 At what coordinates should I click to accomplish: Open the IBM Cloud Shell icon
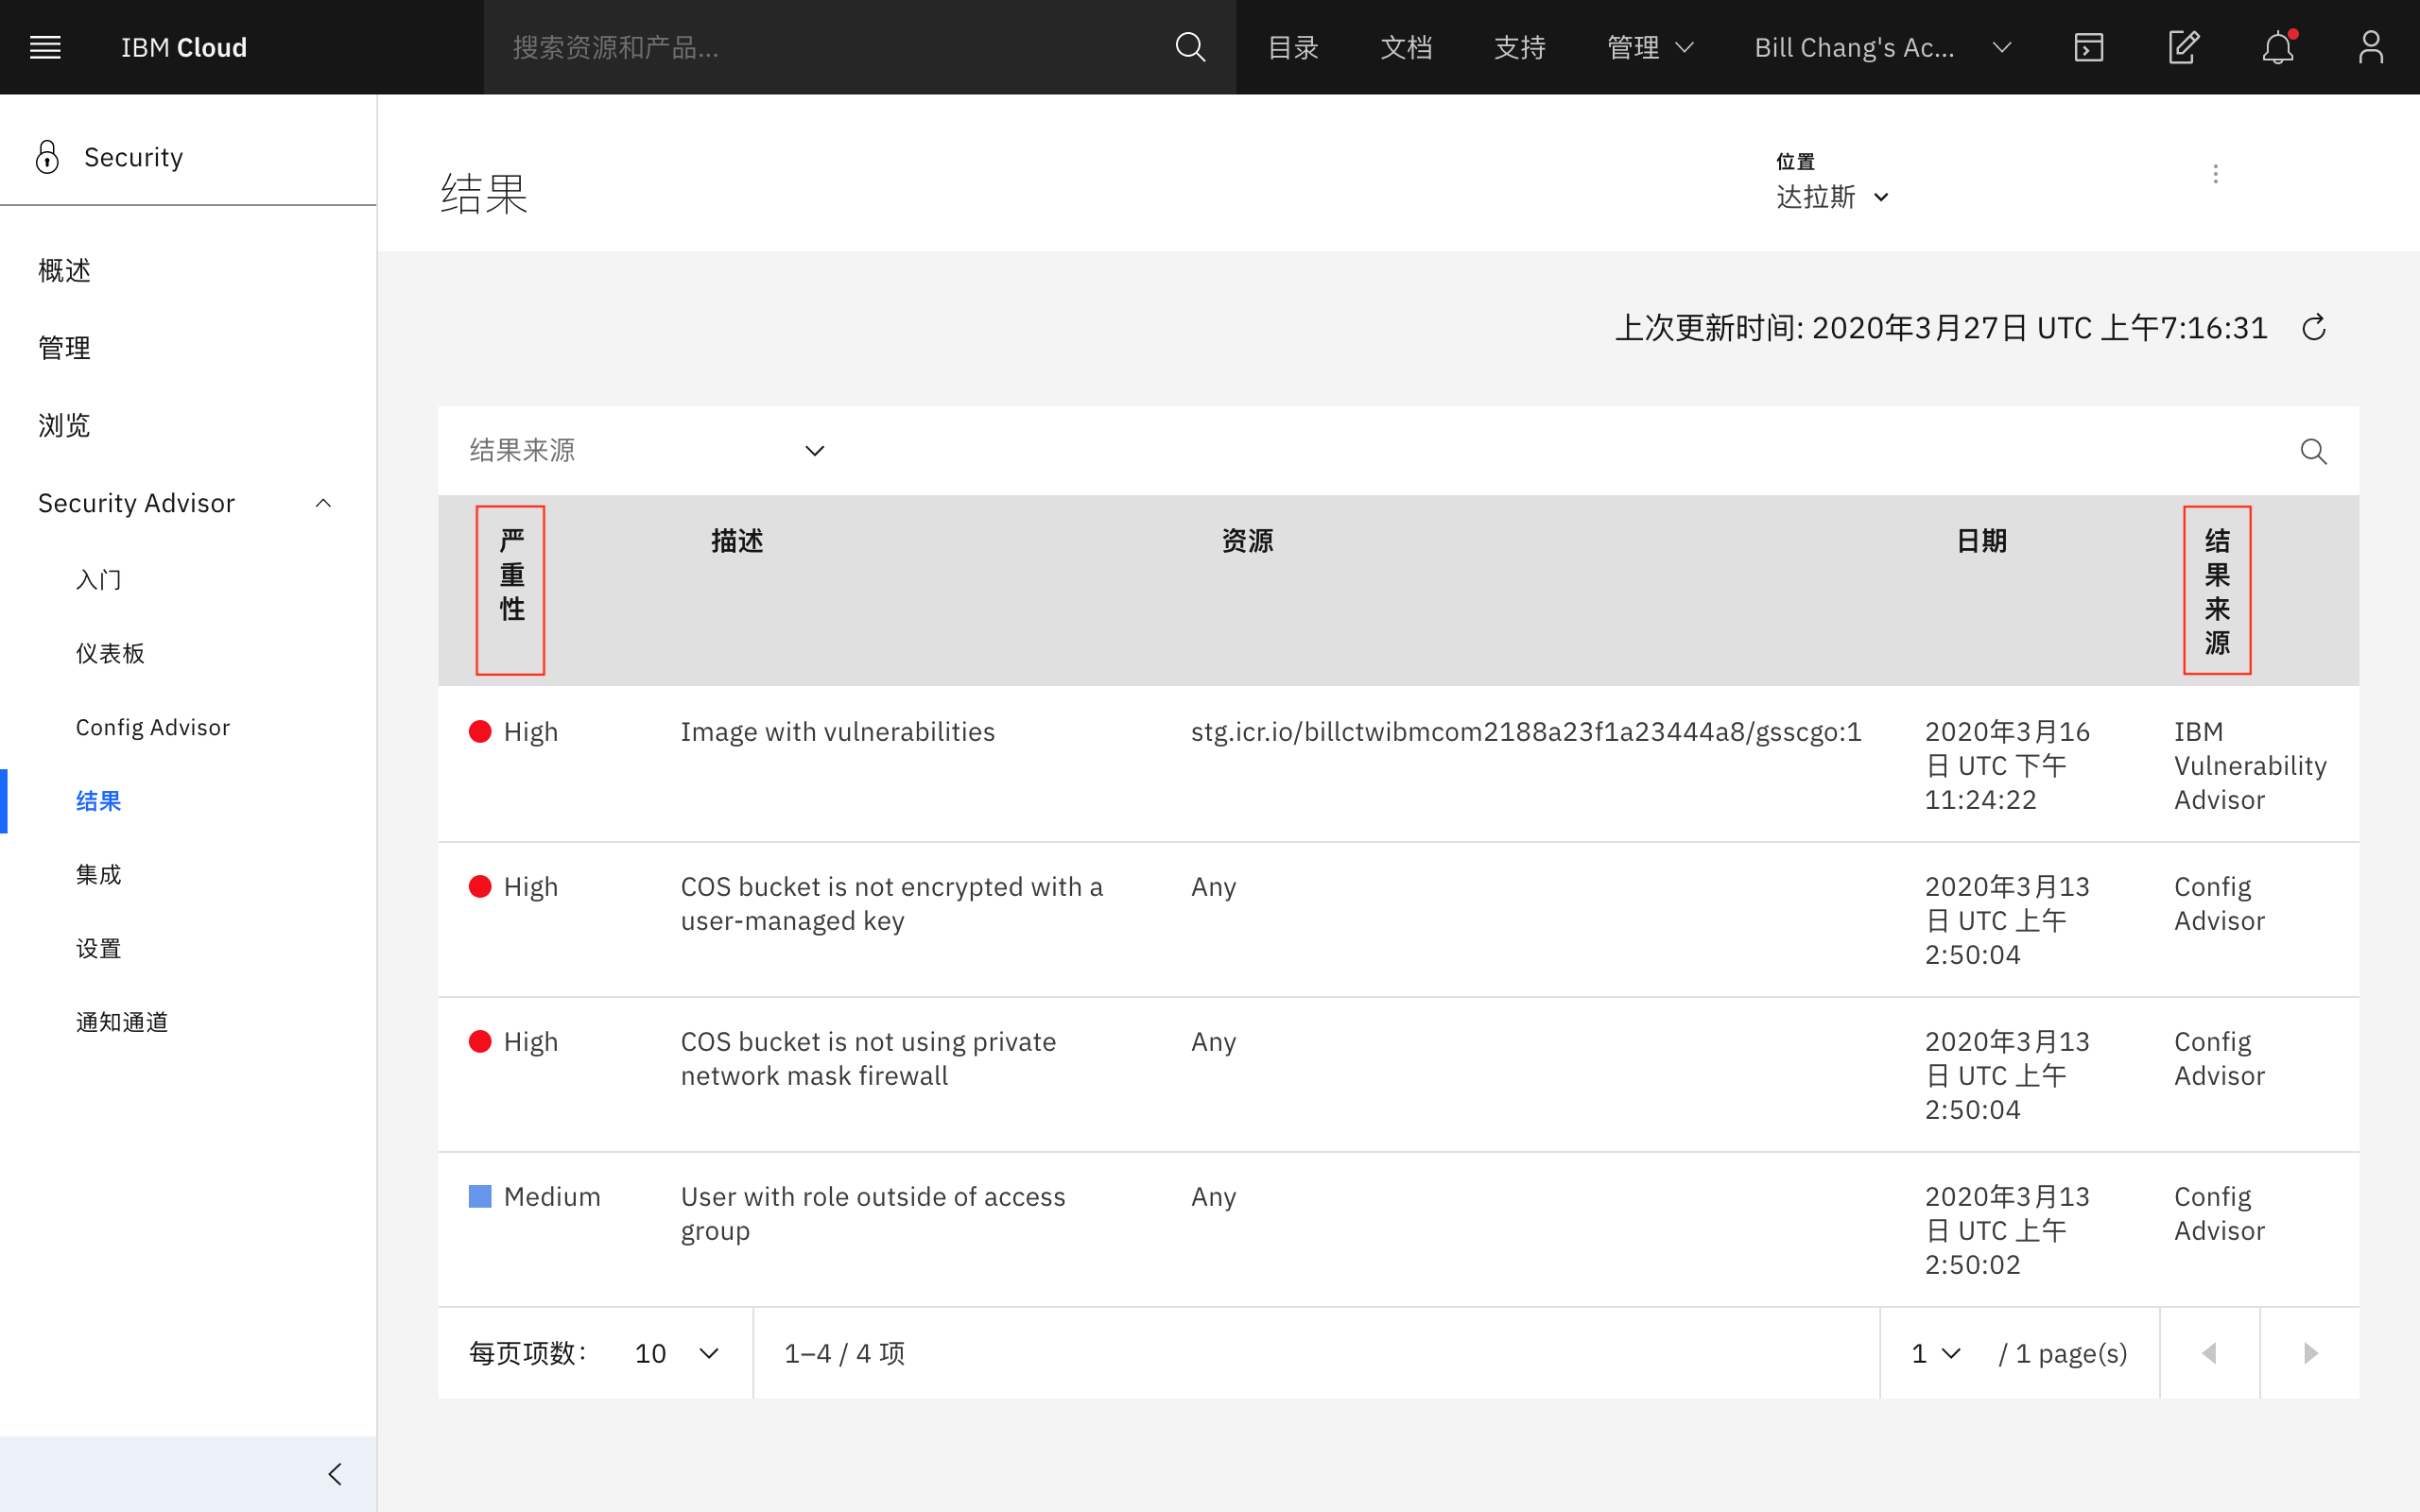pos(2088,47)
